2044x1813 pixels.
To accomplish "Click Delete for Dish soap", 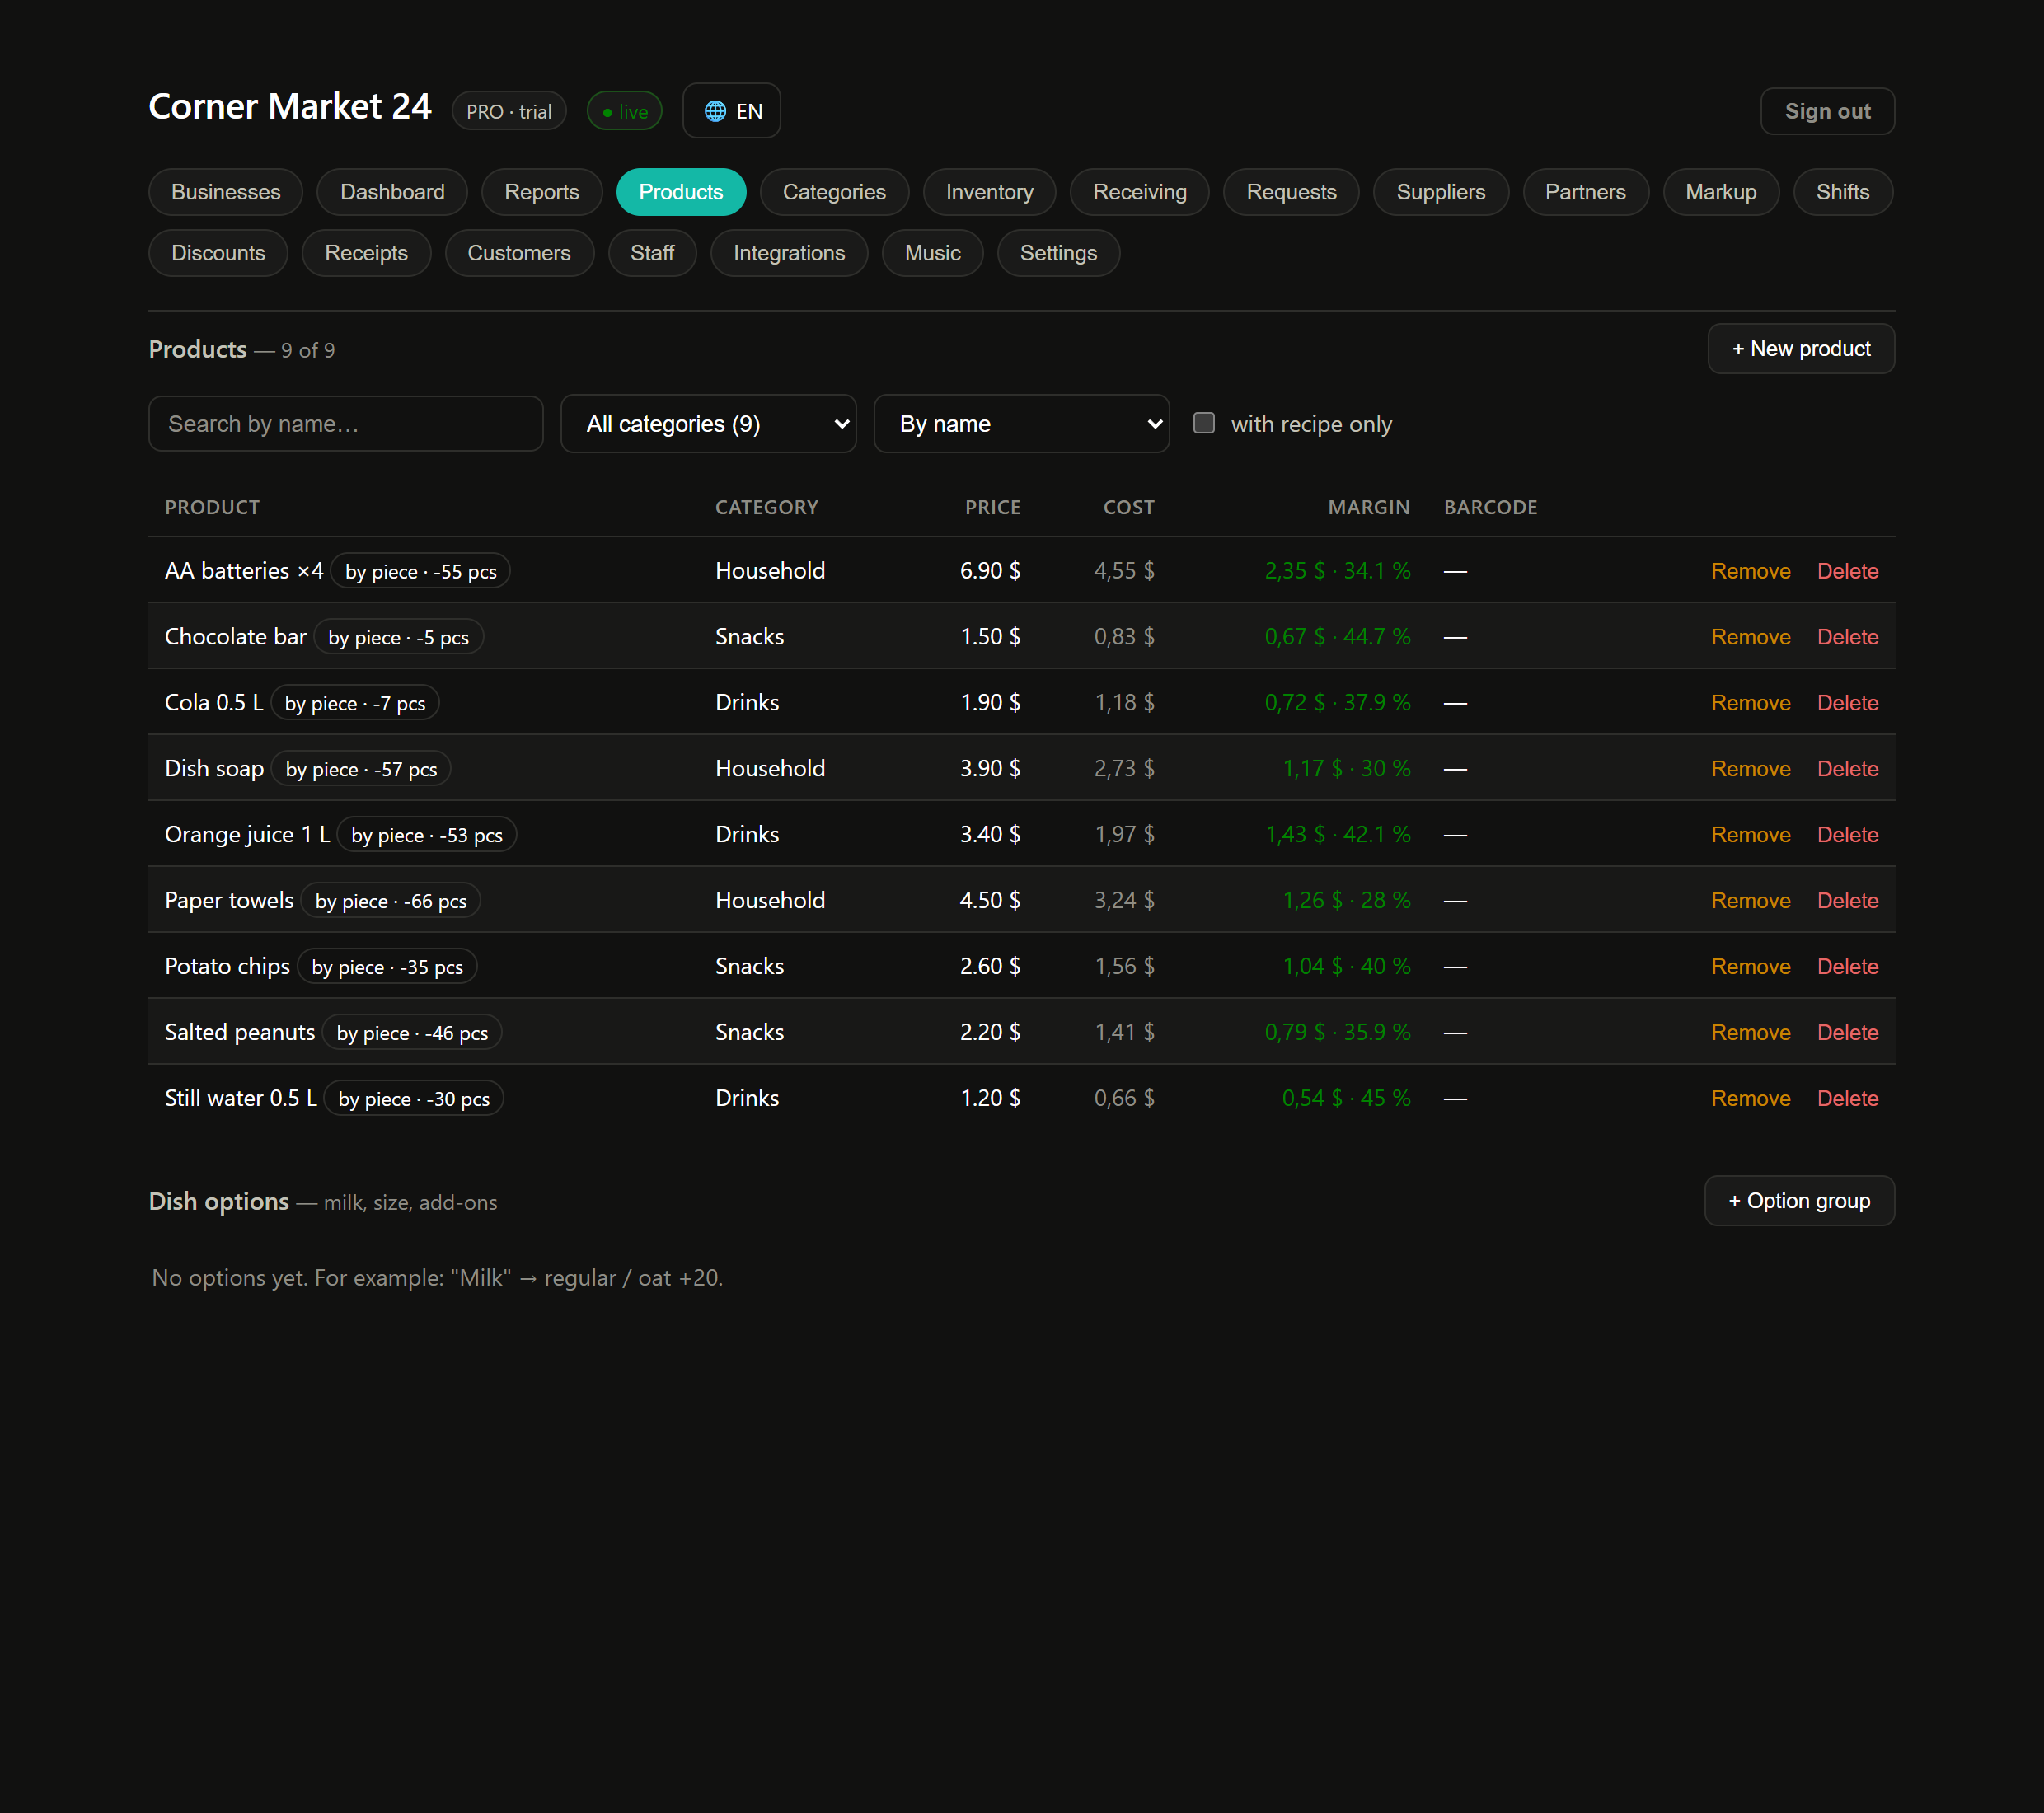I will tap(1847, 769).
